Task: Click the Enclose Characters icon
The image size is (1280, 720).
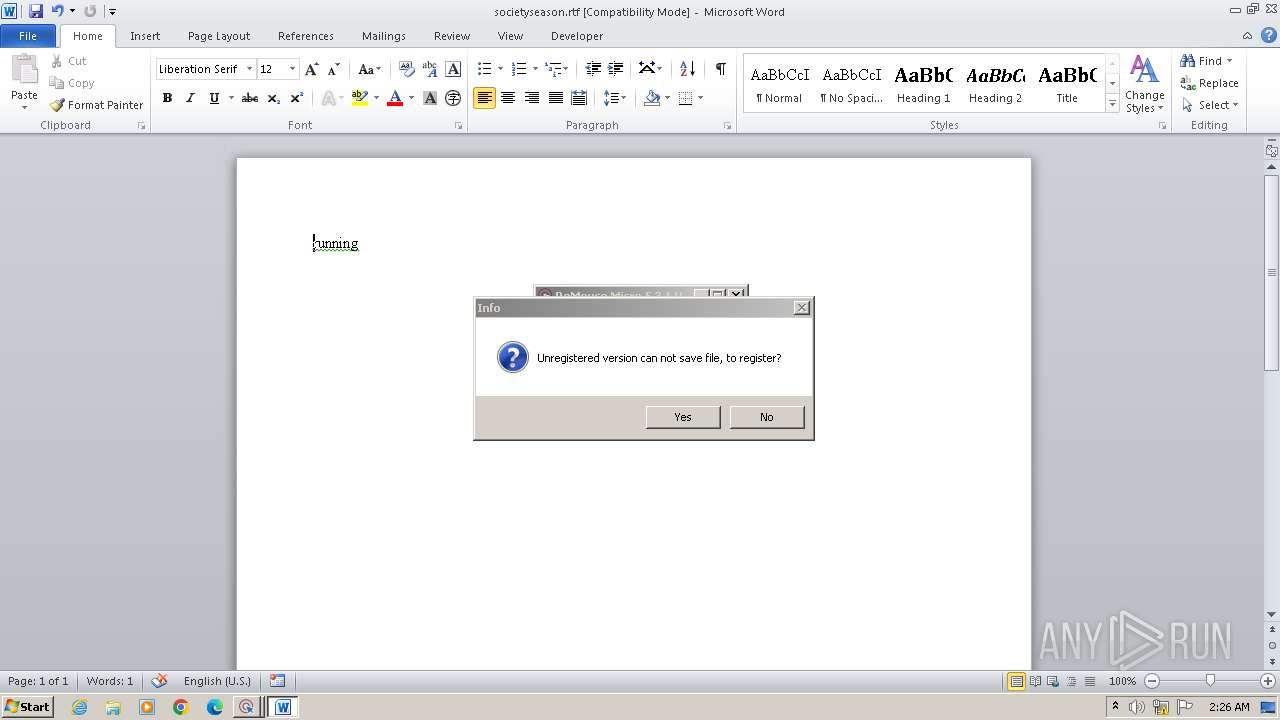Action: pyautogui.click(x=453, y=98)
